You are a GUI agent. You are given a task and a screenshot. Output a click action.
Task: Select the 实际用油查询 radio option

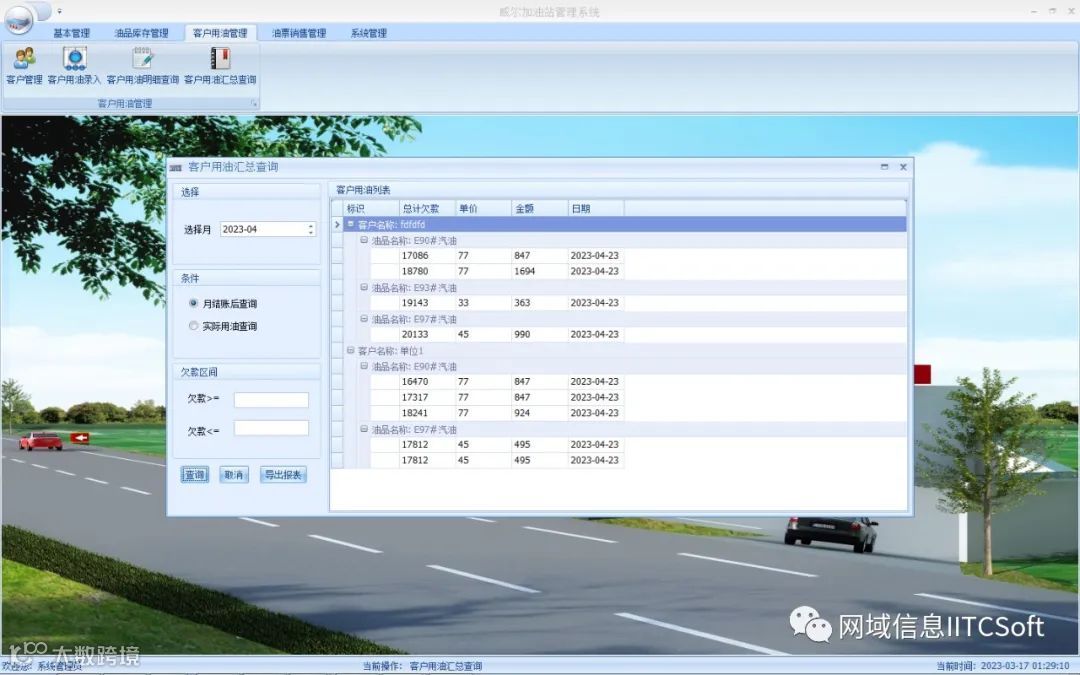tap(222, 326)
